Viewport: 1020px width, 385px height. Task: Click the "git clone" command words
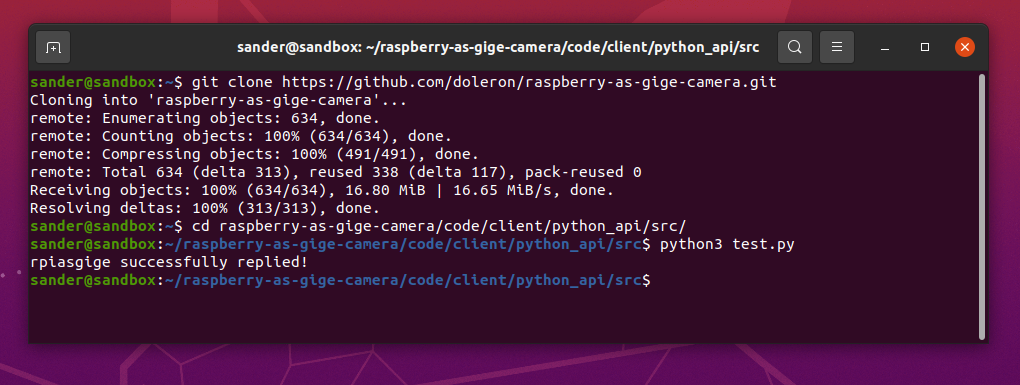pyautogui.click(x=232, y=83)
